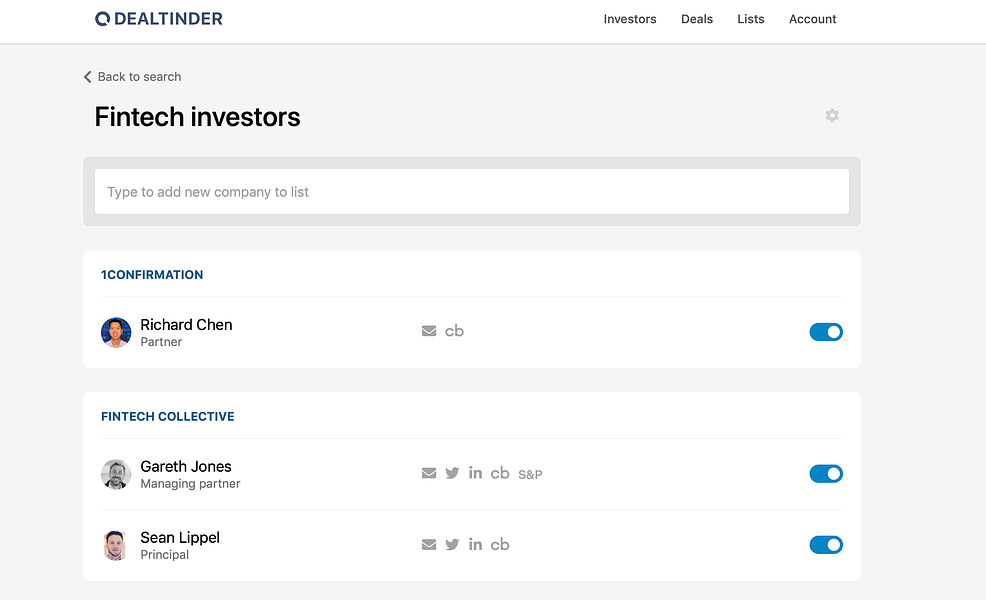This screenshot has height=600, width=986.
Task: Open the FINTECH COLLECTIVE company link
Action: pyautogui.click(x=168, y=416)
